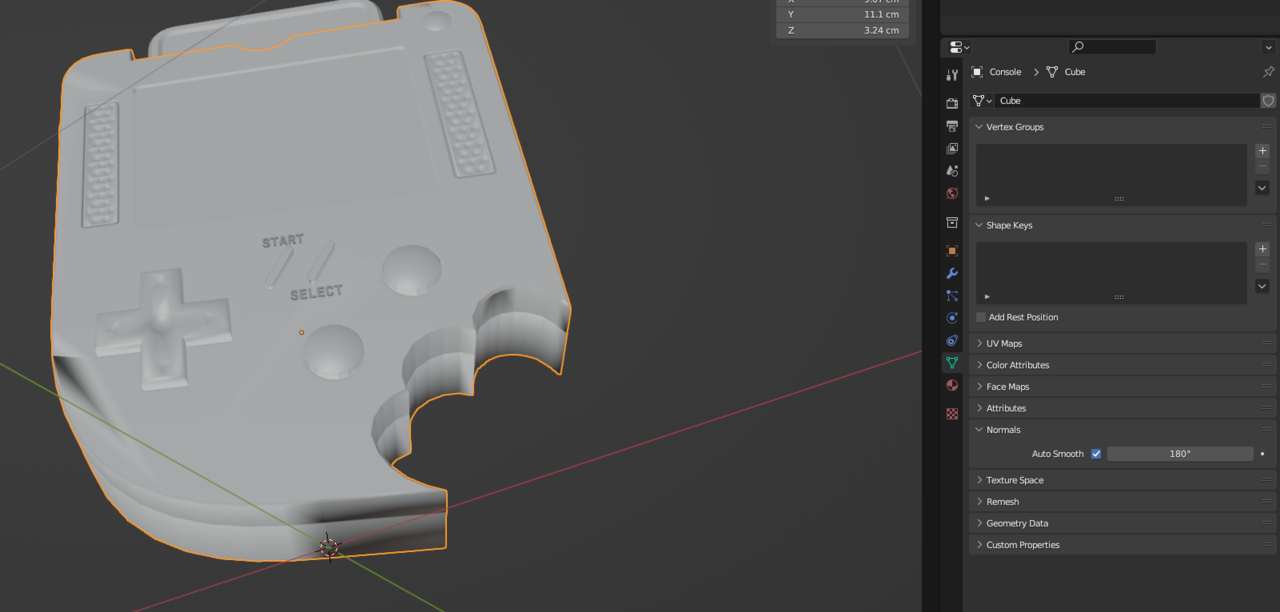Collapse the Shape Keys panel
1280x612 pixels.
click(979, 225)
